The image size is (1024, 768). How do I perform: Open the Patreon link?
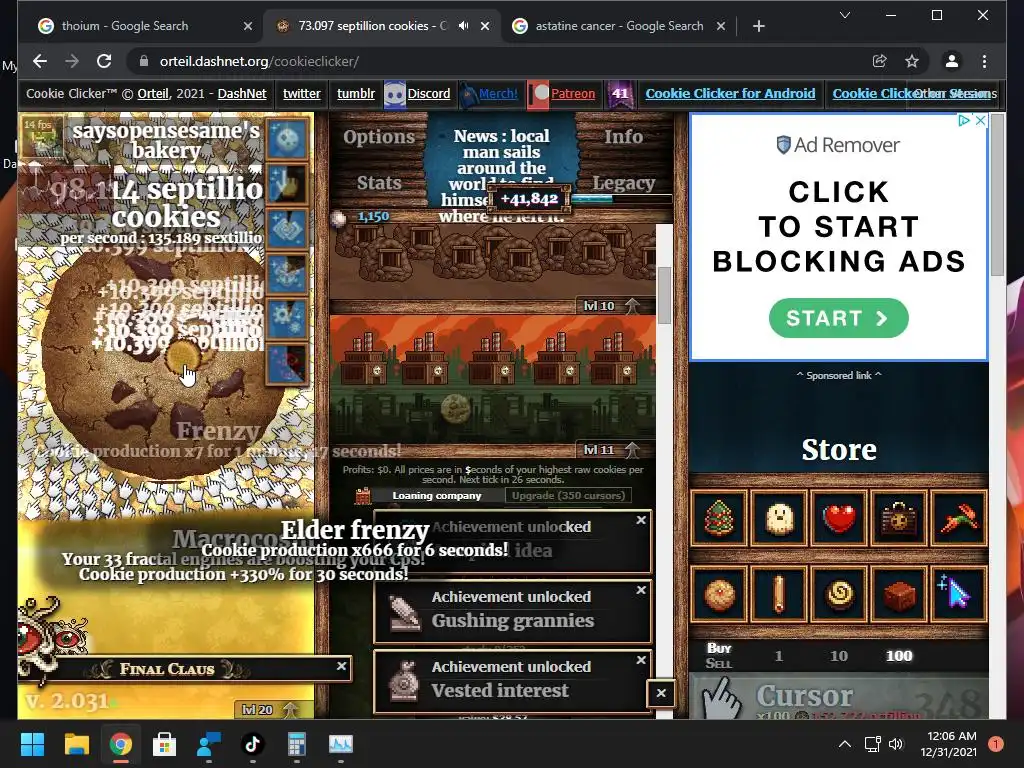[x=573, y=93]
